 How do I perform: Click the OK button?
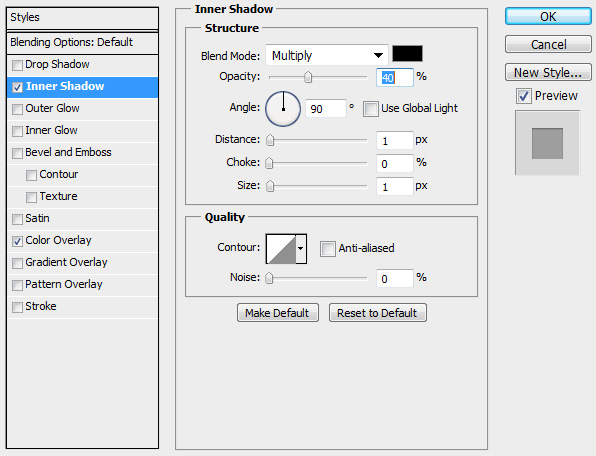click(x=548, y=17)
